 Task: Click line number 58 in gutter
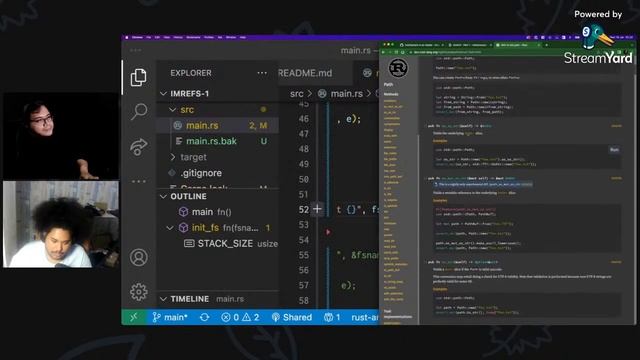(304, 300)
